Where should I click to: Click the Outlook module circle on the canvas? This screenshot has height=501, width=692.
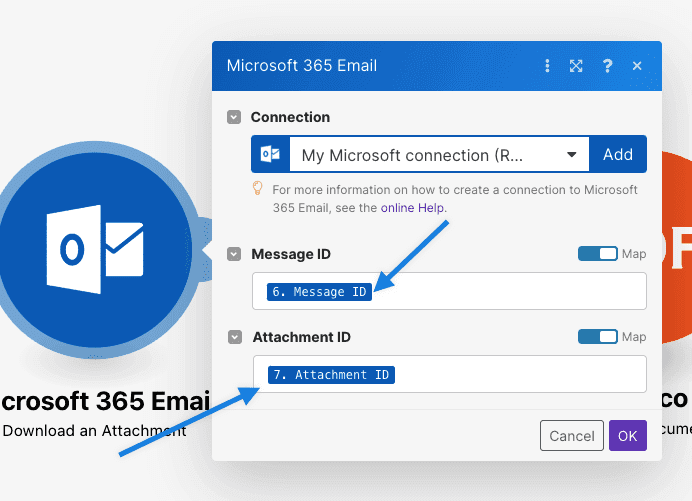(x=95, y=249)
